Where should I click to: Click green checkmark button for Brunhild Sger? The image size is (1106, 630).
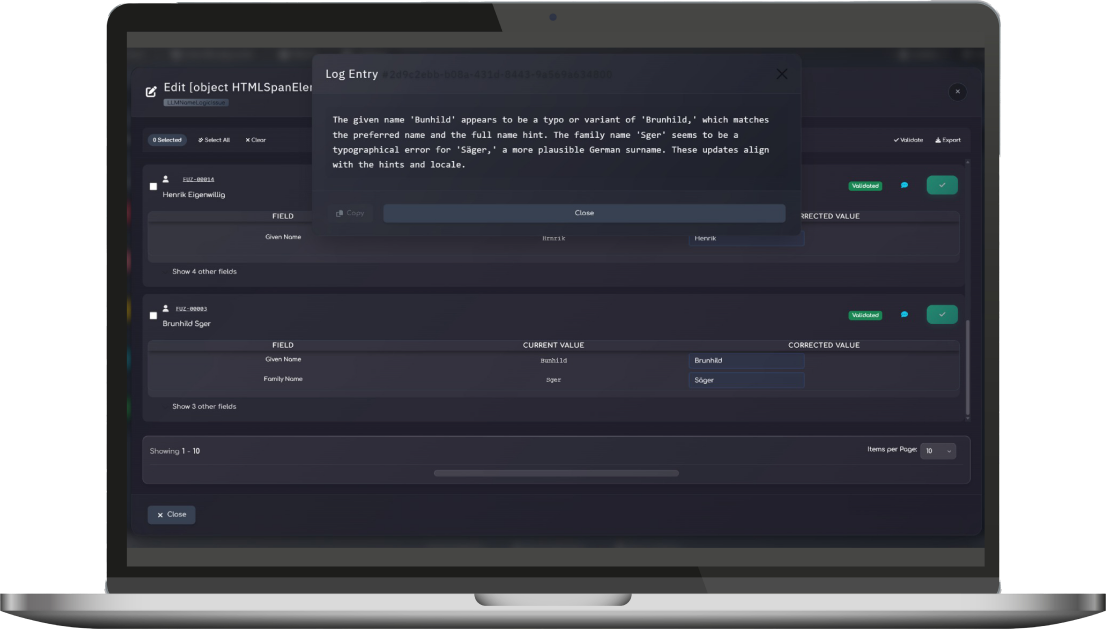pos(942,315)
